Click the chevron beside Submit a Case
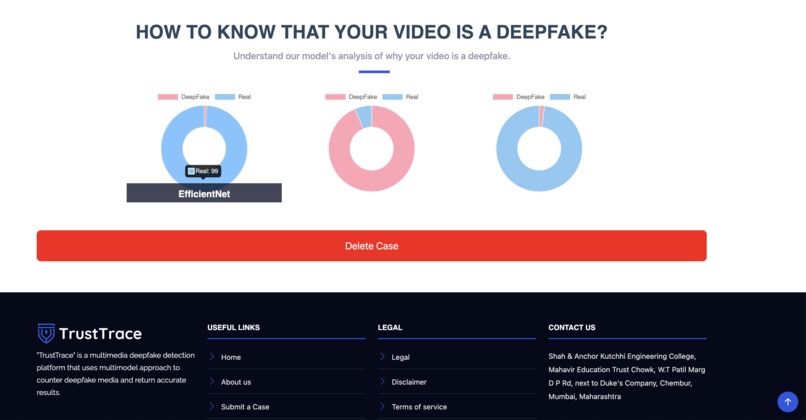The image size is (806, 420). (212, 406)
